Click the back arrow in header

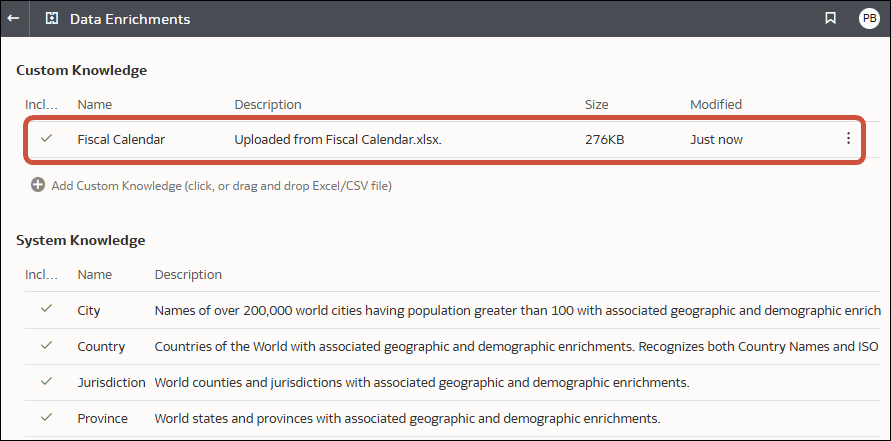[x=14, y=19]
